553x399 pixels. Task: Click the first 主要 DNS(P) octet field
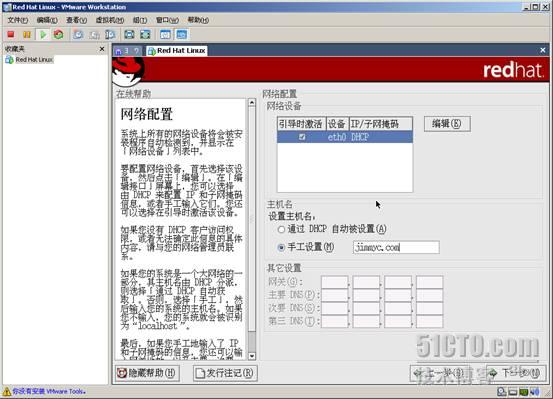[x=335, y=295]
